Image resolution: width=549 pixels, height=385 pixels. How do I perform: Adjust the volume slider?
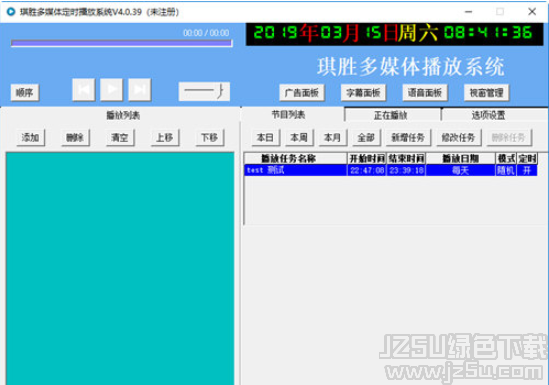(x=204, y=92)
